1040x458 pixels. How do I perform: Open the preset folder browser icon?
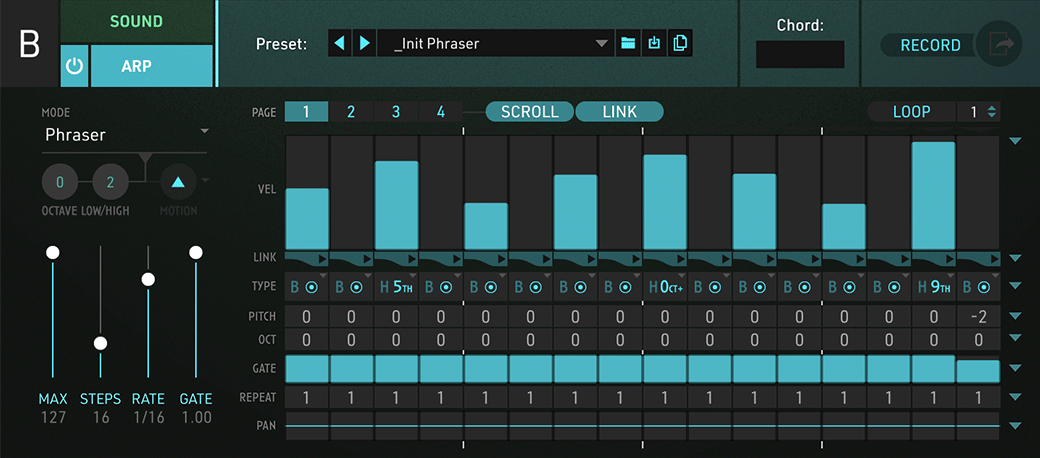628,44
